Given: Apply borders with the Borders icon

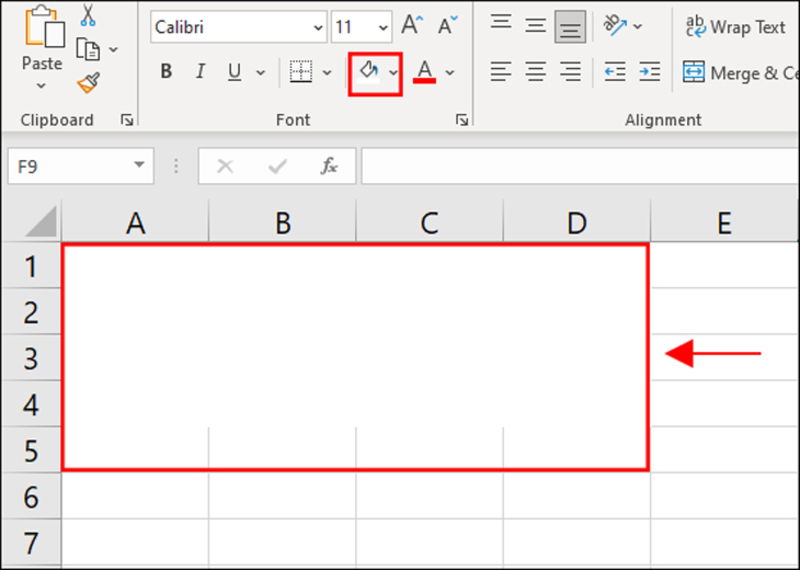Looking at the screenshot, I should pyautogui.click(x=301, y=71).
